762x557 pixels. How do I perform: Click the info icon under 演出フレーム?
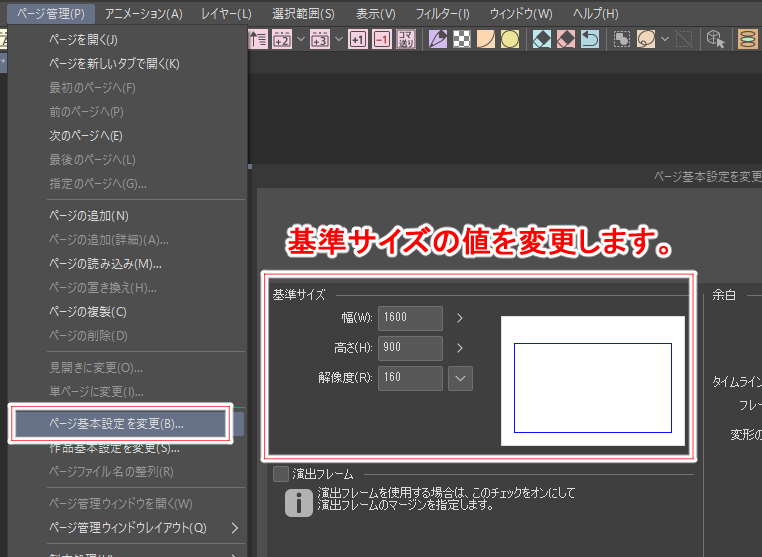pyautogui.click(x=299, y=503)
